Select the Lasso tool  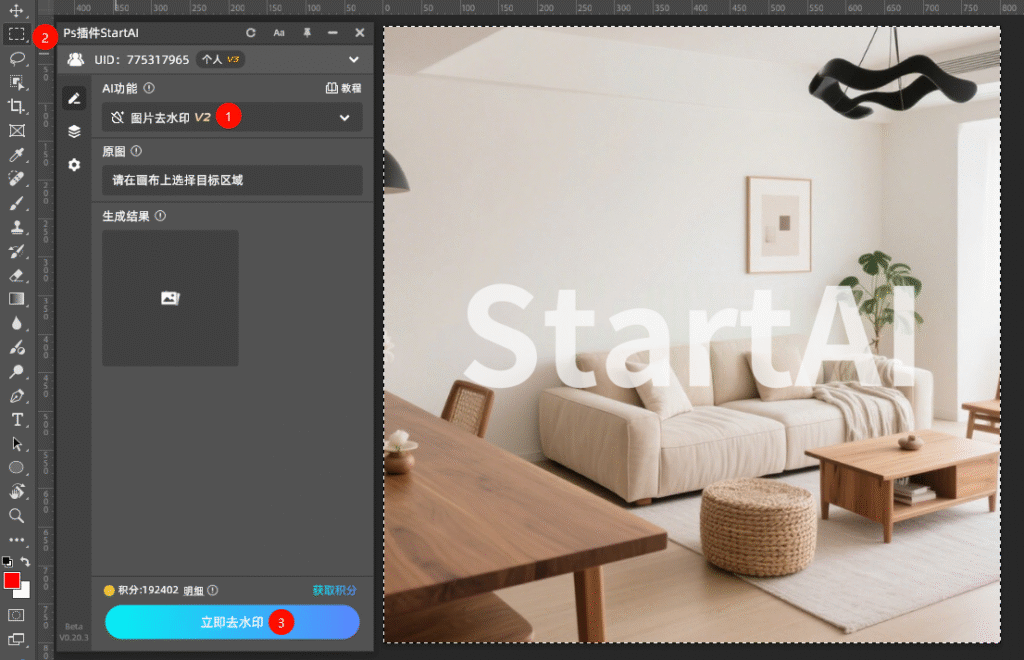click(x=17, y=58)
